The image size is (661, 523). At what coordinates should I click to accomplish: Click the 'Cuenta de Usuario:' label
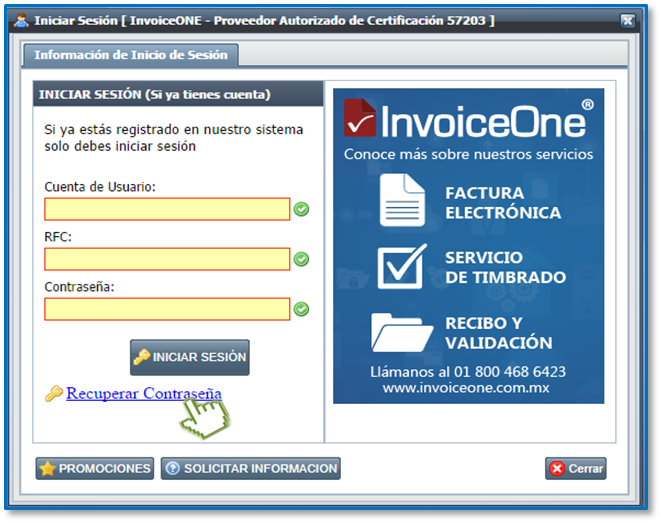100,187
